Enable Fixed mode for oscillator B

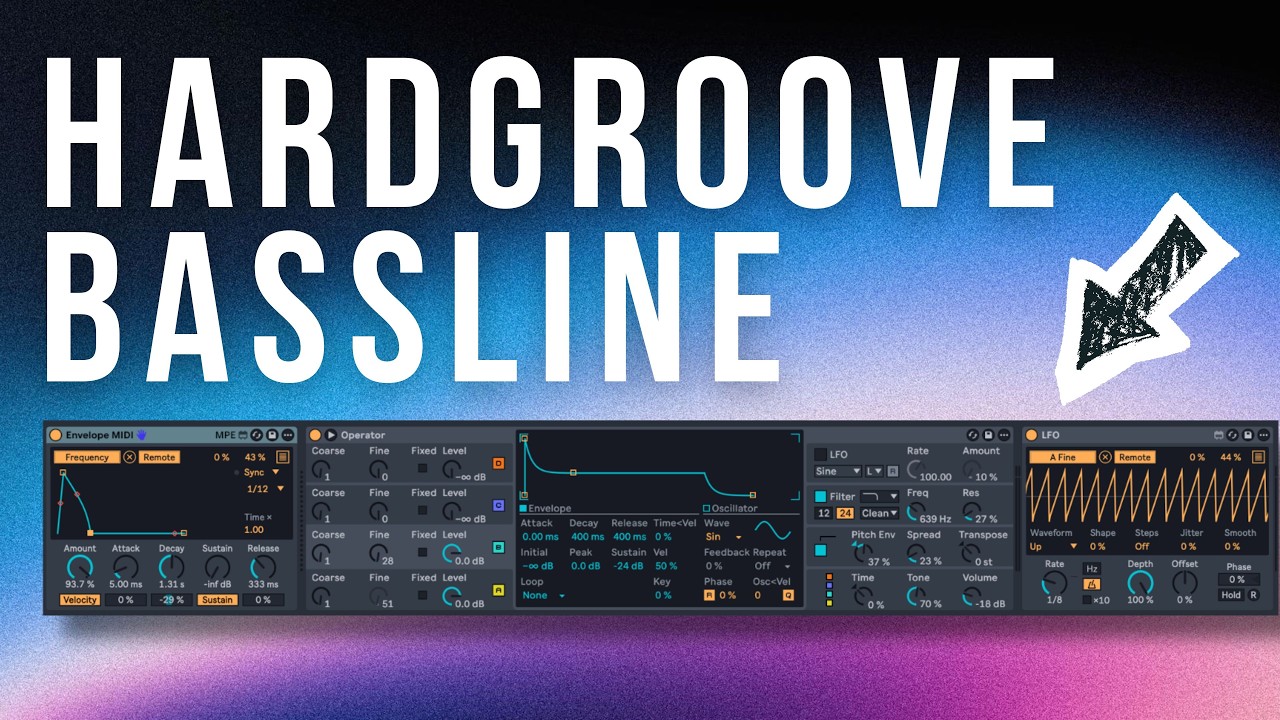pos(423,550)
